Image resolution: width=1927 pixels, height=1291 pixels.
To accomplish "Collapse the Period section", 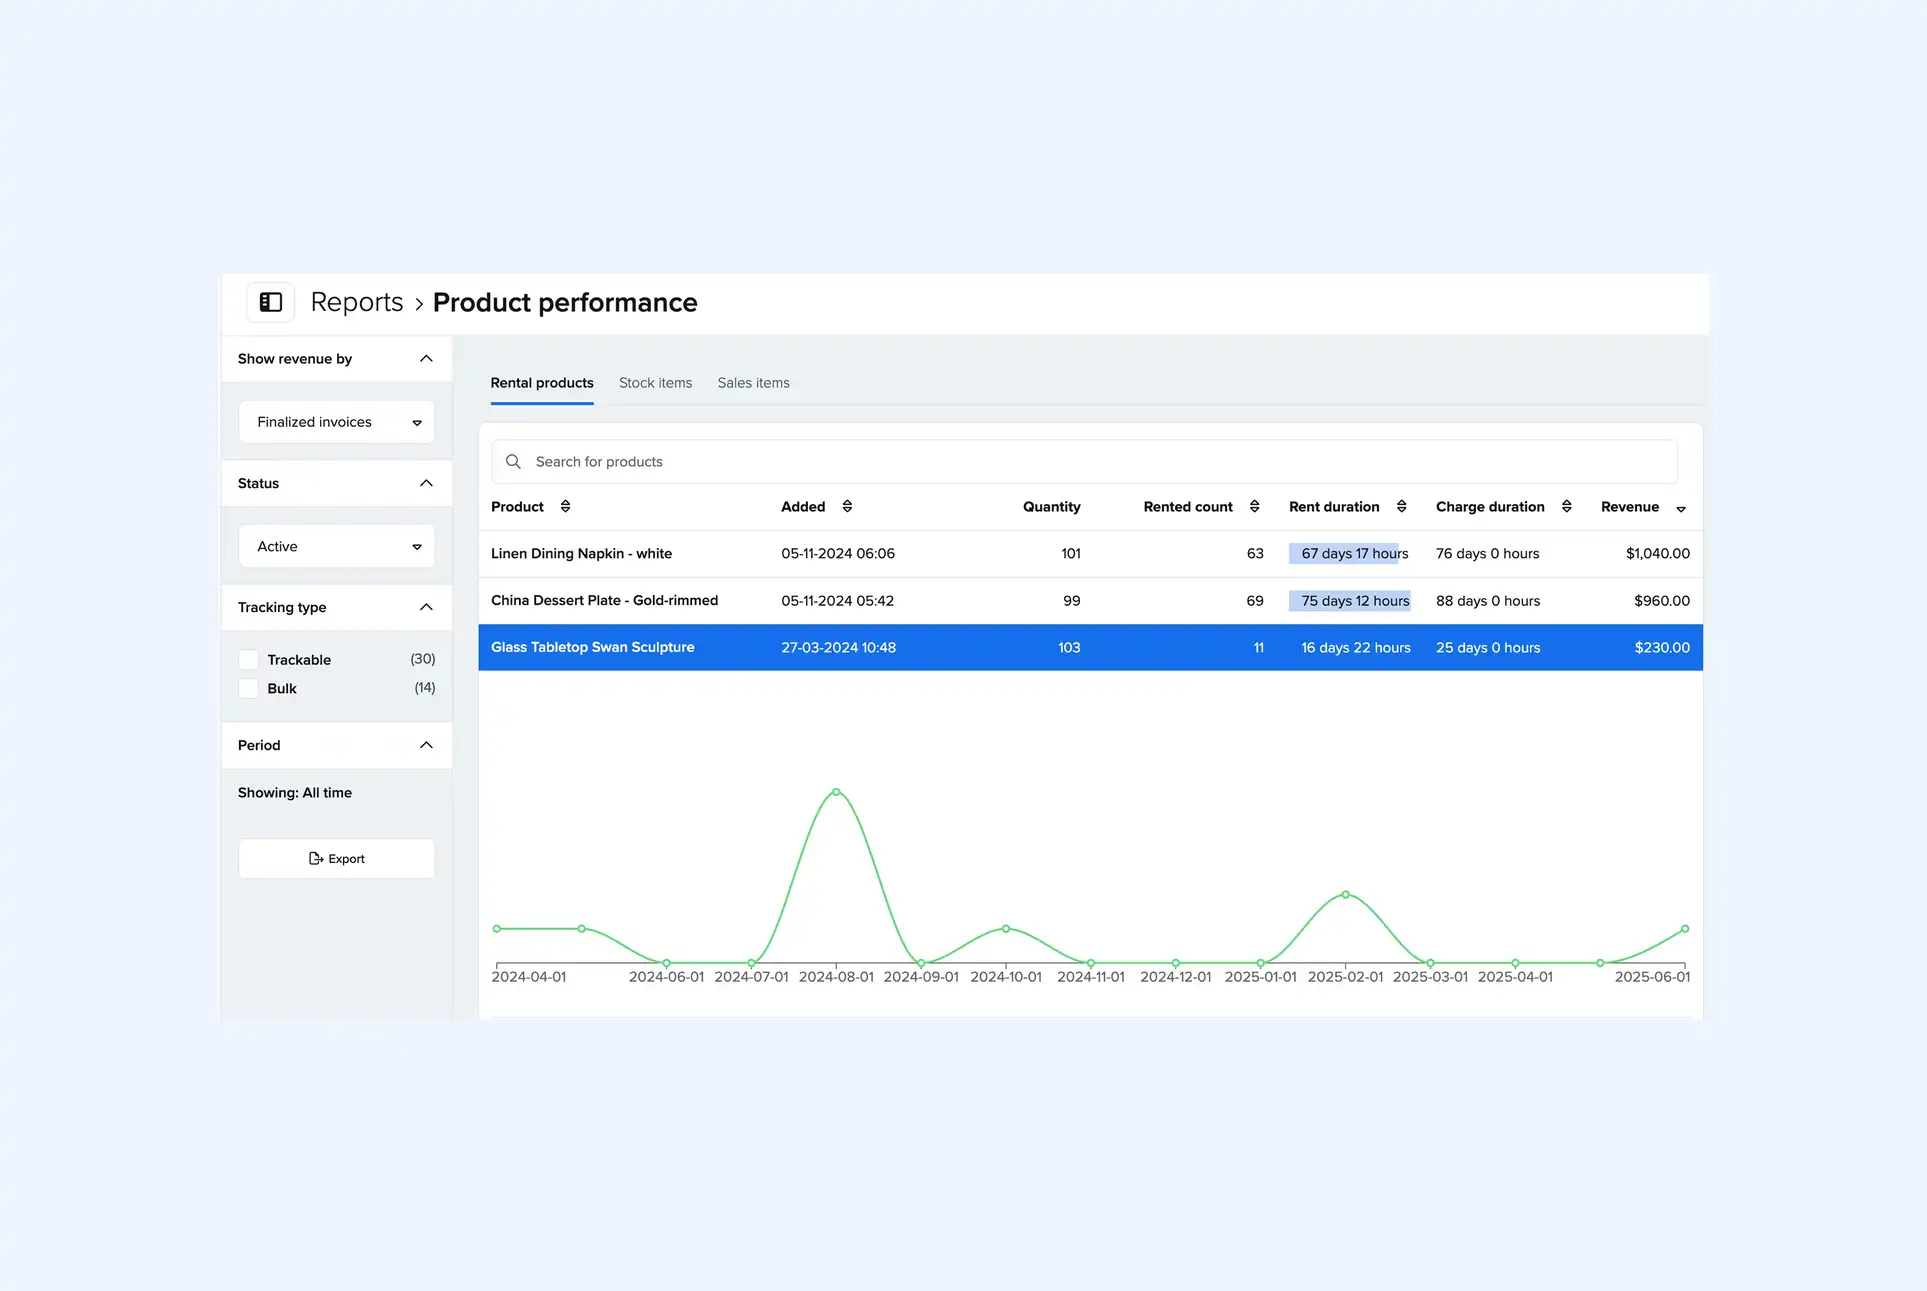I will coord(425,745).
